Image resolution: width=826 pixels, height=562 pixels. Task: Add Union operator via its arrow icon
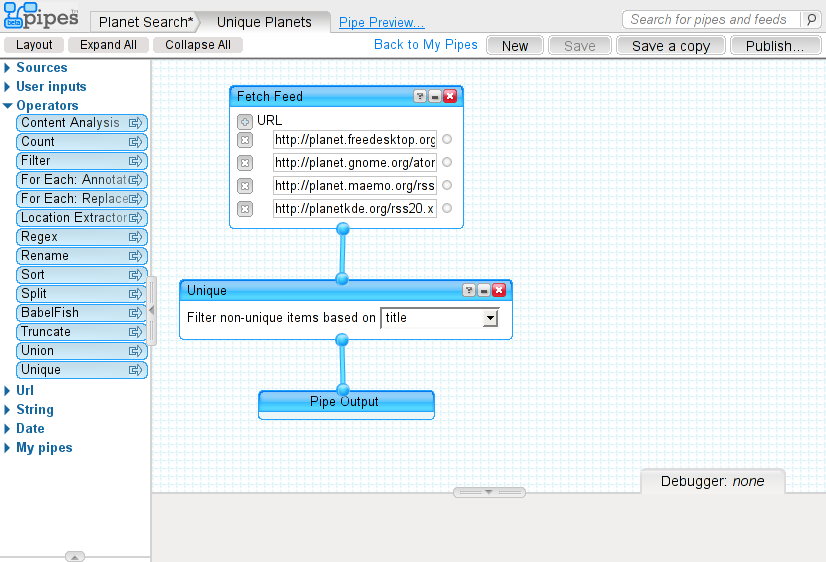(x=135, y=351)
